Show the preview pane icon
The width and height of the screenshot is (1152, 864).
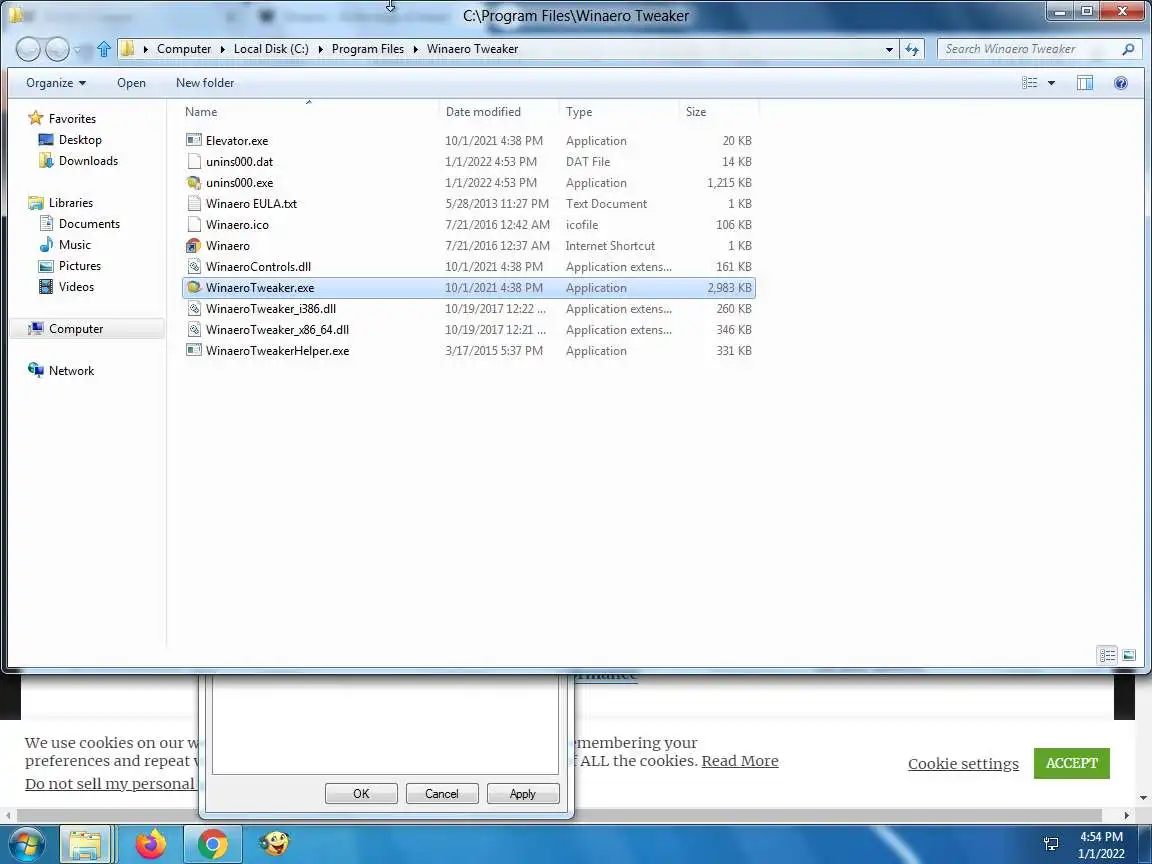pyautogui.click(x=1084, y=83)
